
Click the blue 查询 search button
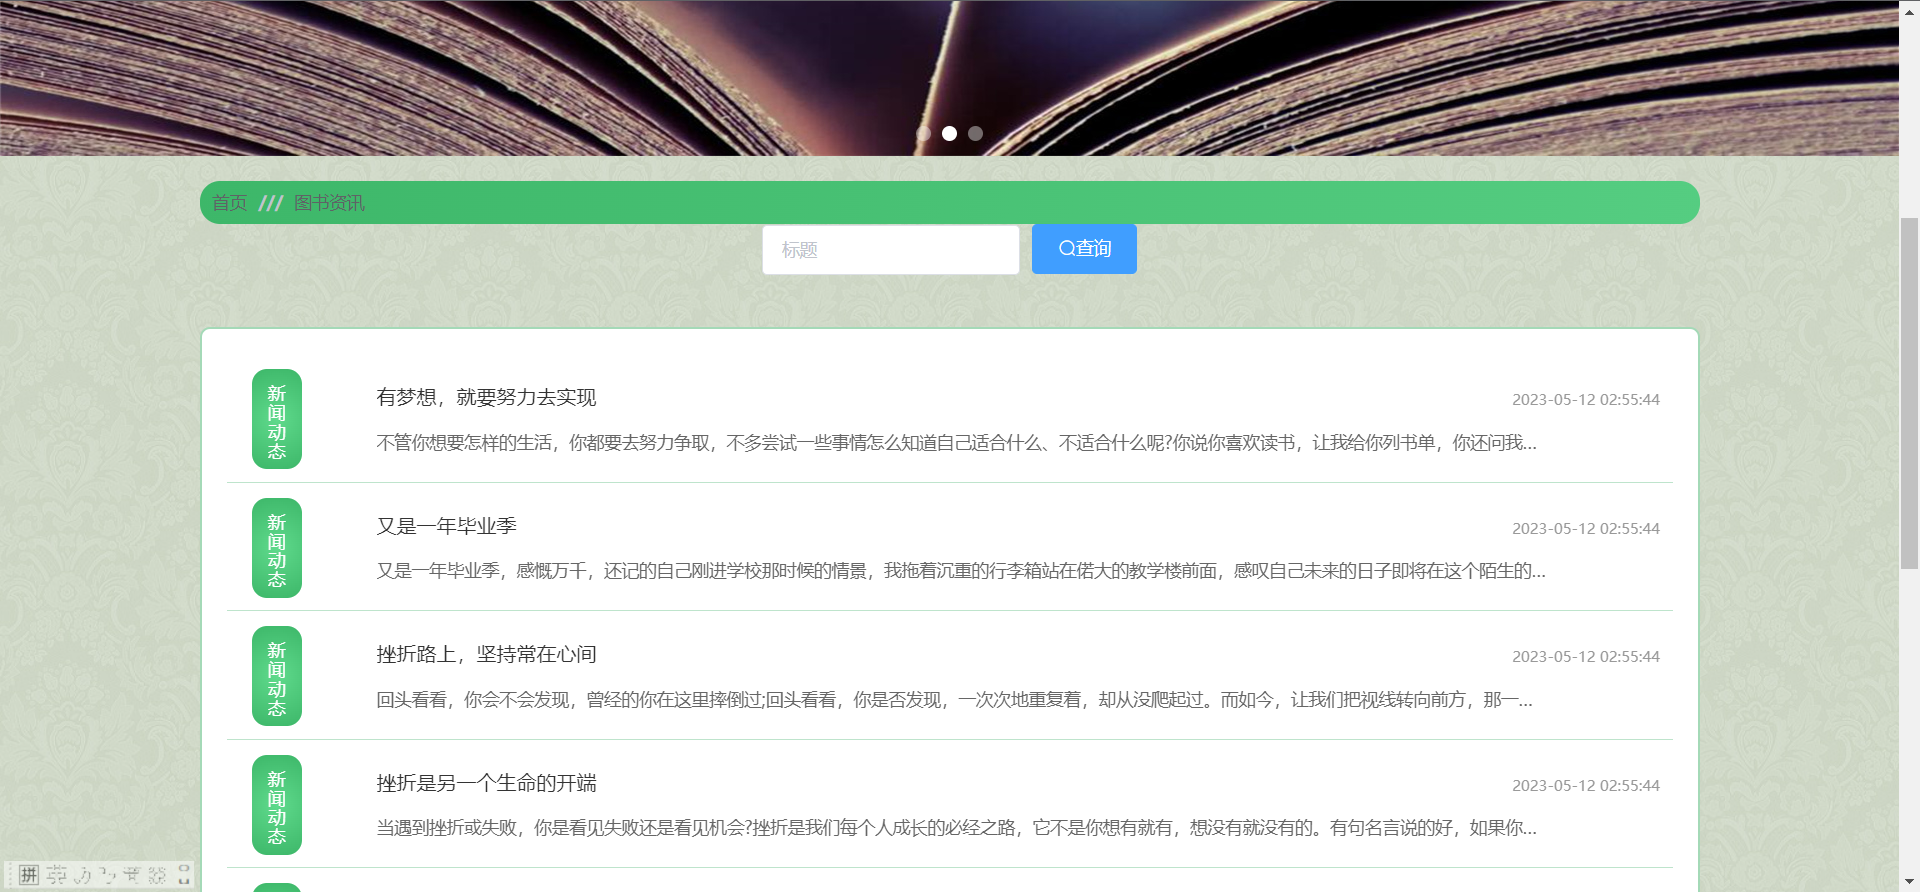1084,249
